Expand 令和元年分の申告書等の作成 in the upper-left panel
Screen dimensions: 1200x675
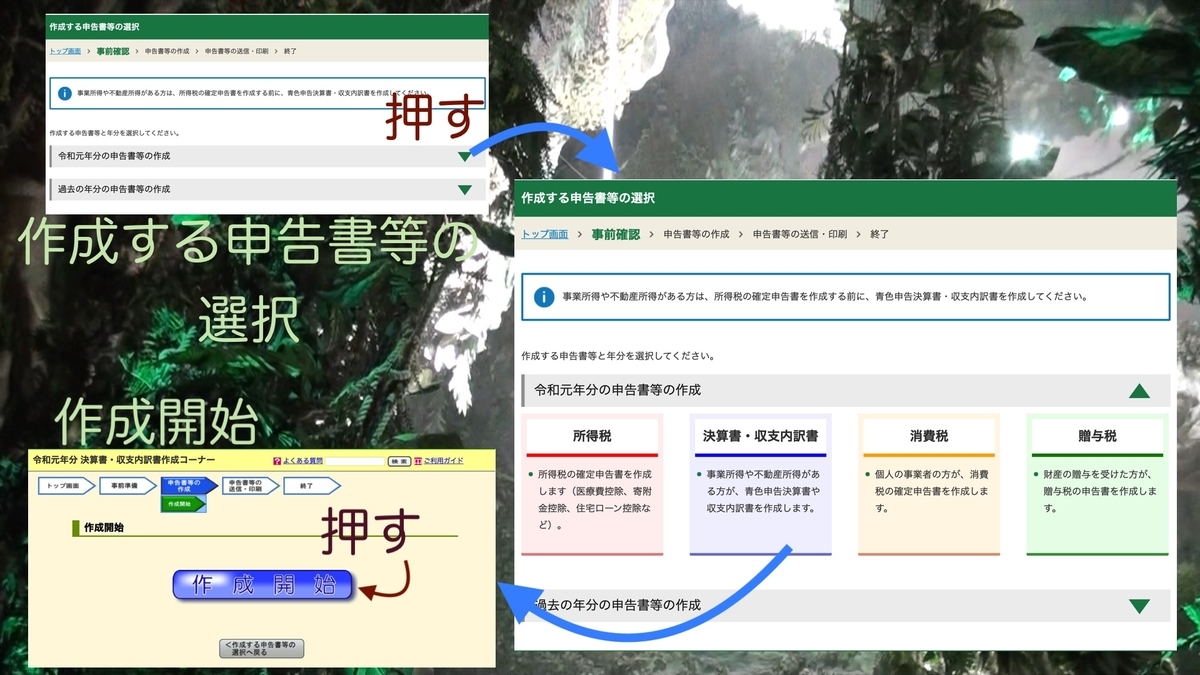[x=465, y=155]
